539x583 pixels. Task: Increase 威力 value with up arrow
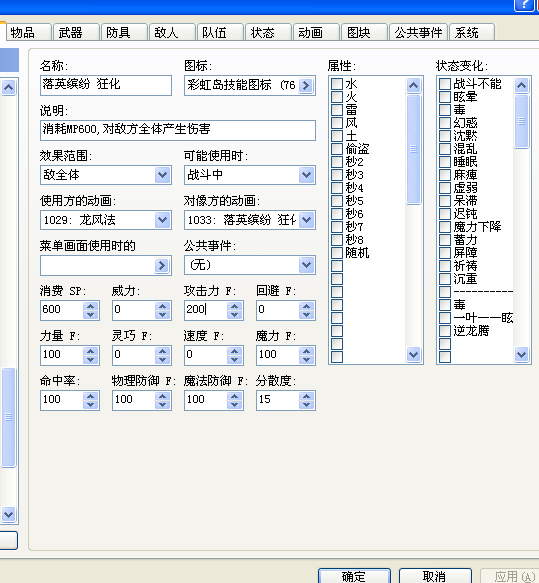click(162, 306)
